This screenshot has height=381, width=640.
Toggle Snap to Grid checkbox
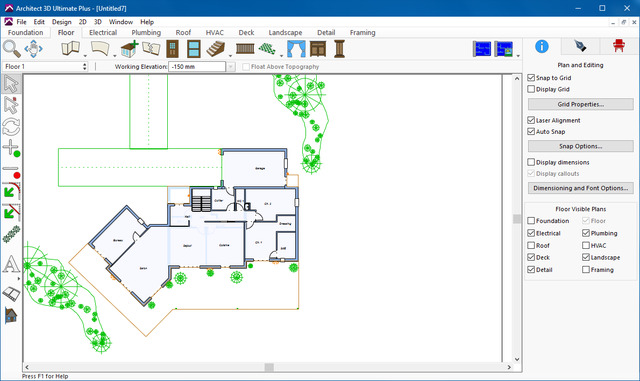tap(531, 78)
